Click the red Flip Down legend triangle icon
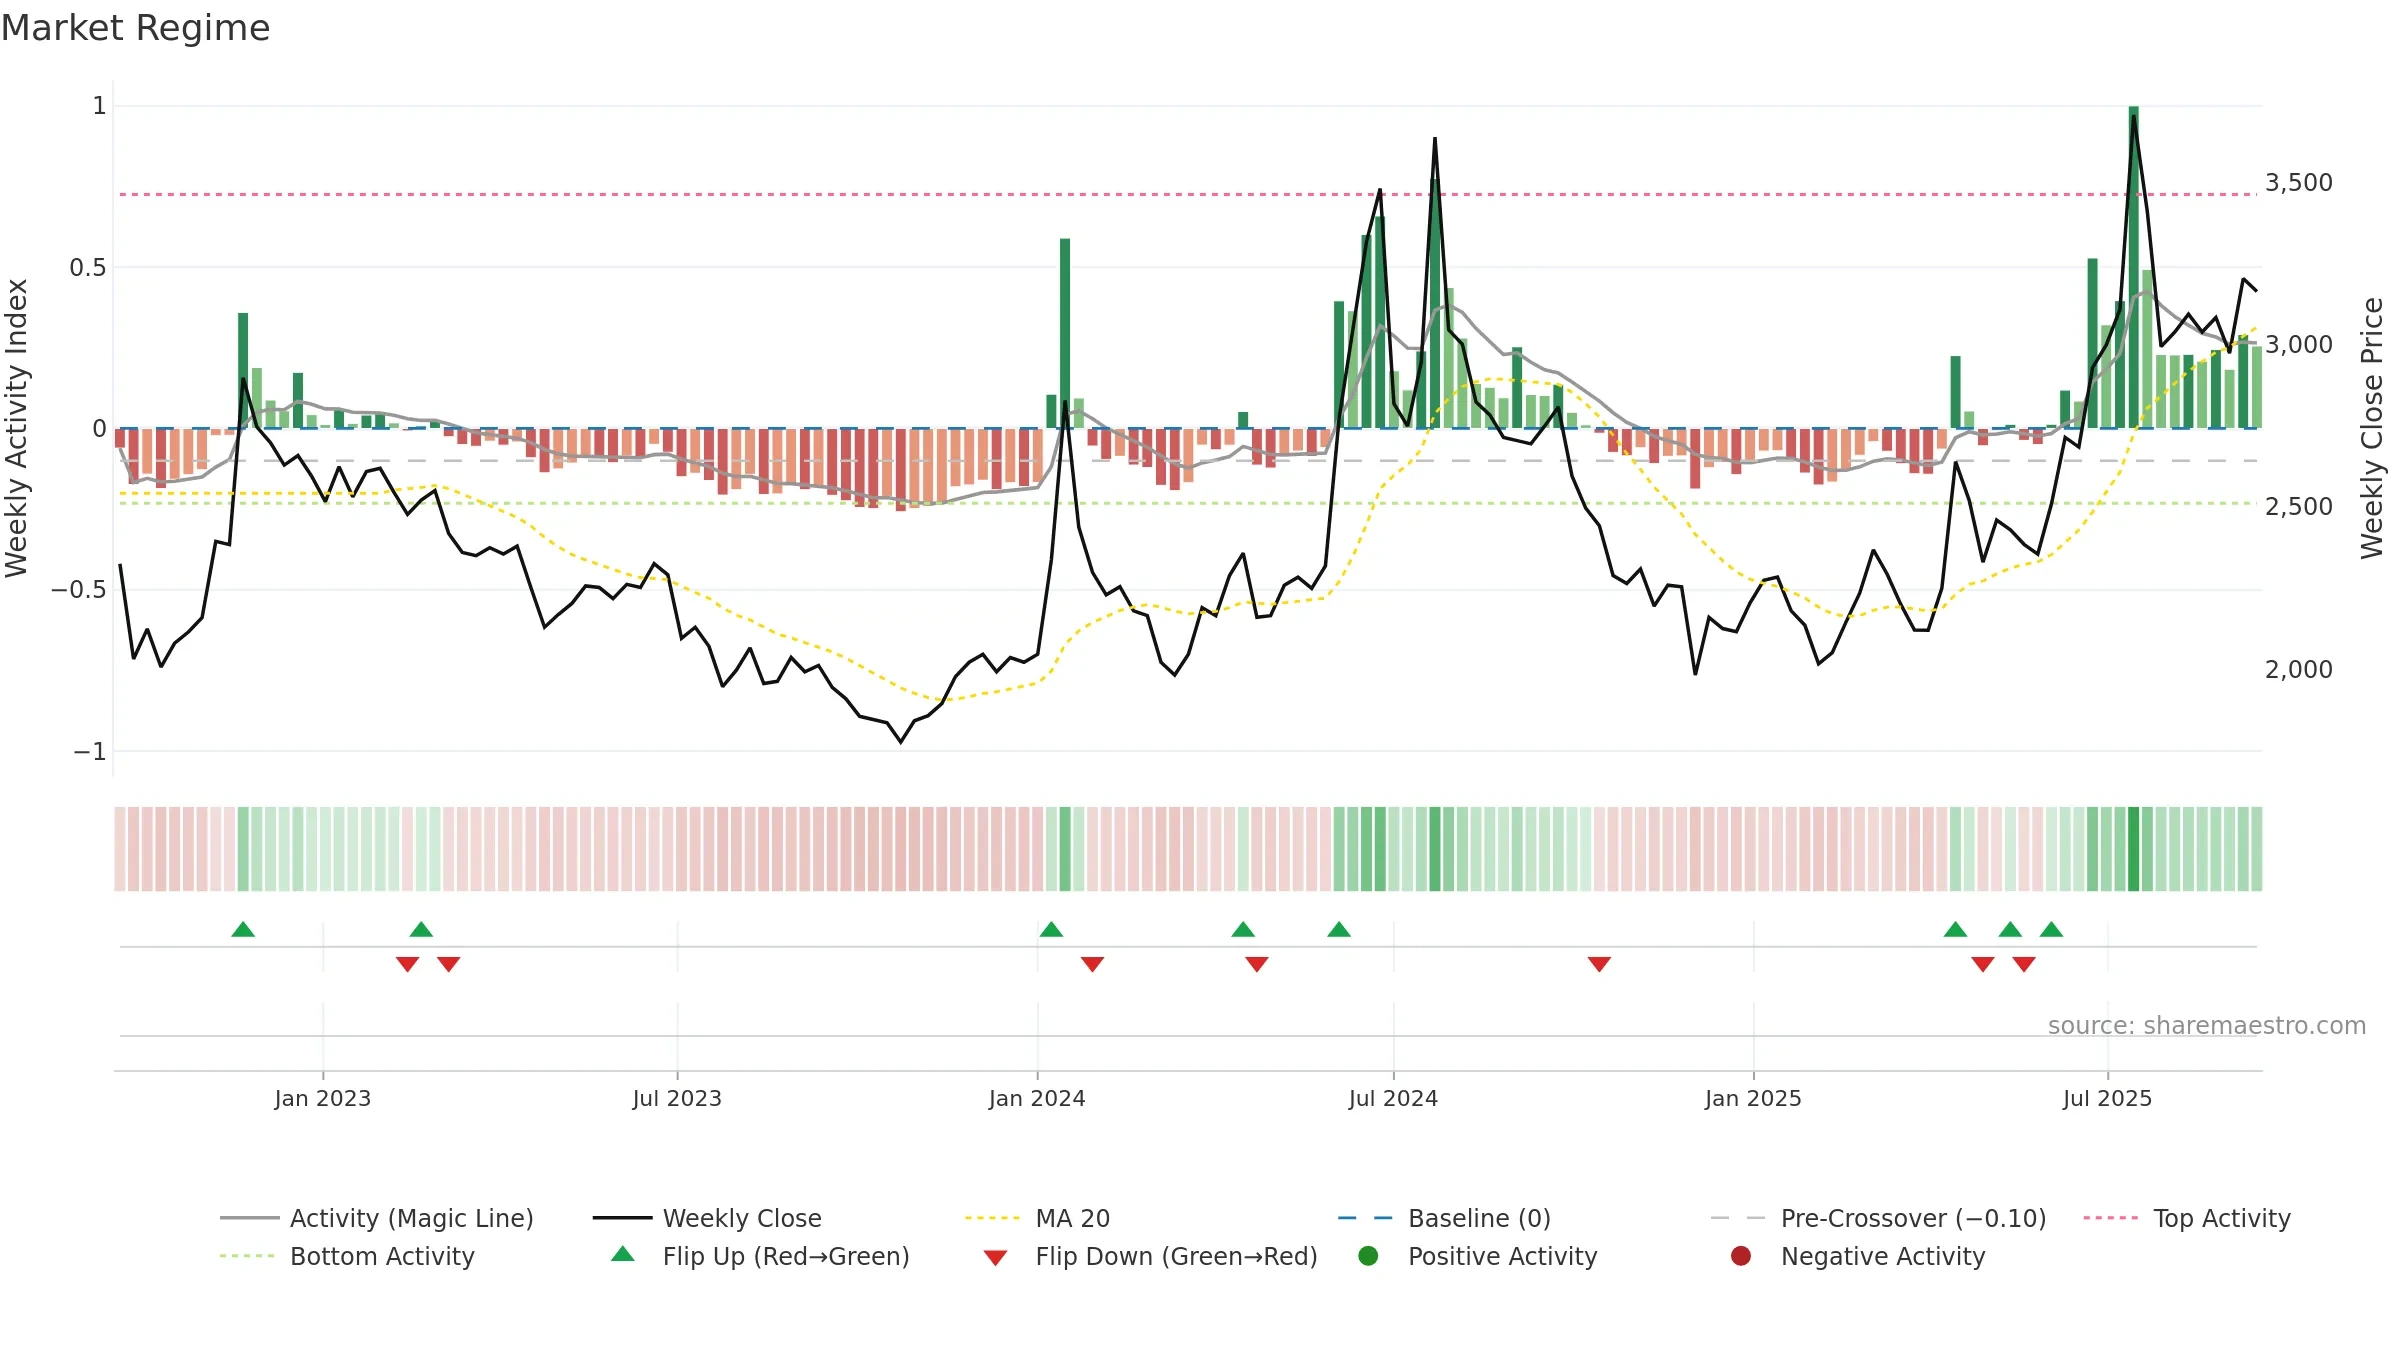Image resolution: width=2400 pixels, height=1350 pixels. point(995,1258)
